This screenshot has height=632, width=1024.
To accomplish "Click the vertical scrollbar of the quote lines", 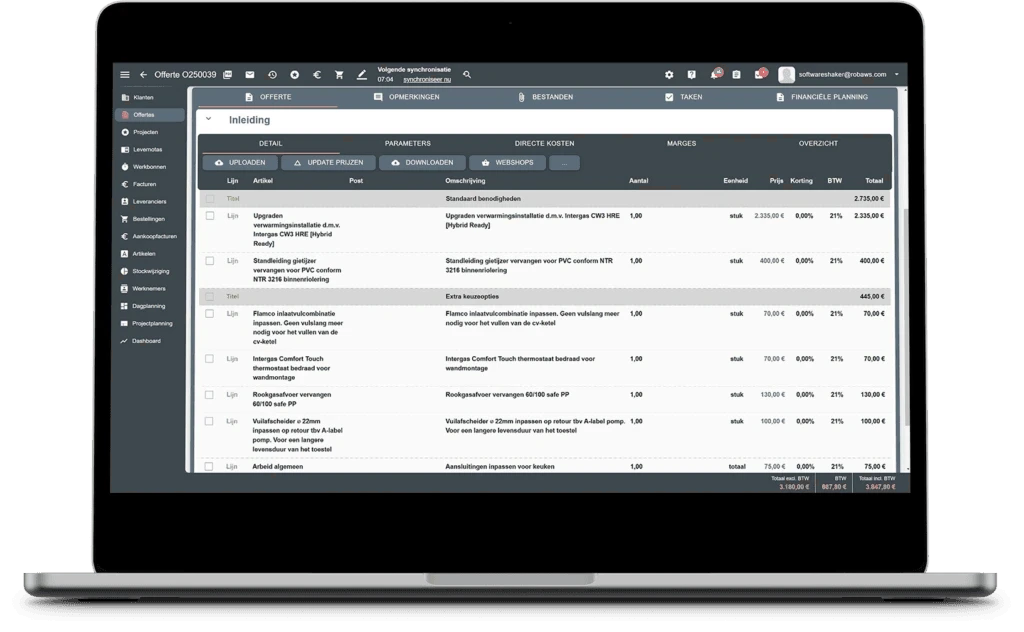I will click(x=906, y=317).
